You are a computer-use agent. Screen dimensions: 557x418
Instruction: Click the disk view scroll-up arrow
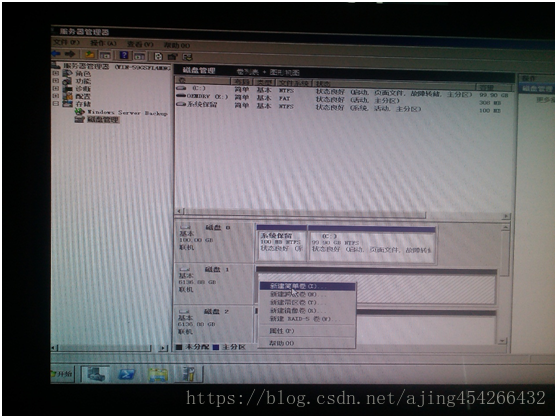click(505, 227)
